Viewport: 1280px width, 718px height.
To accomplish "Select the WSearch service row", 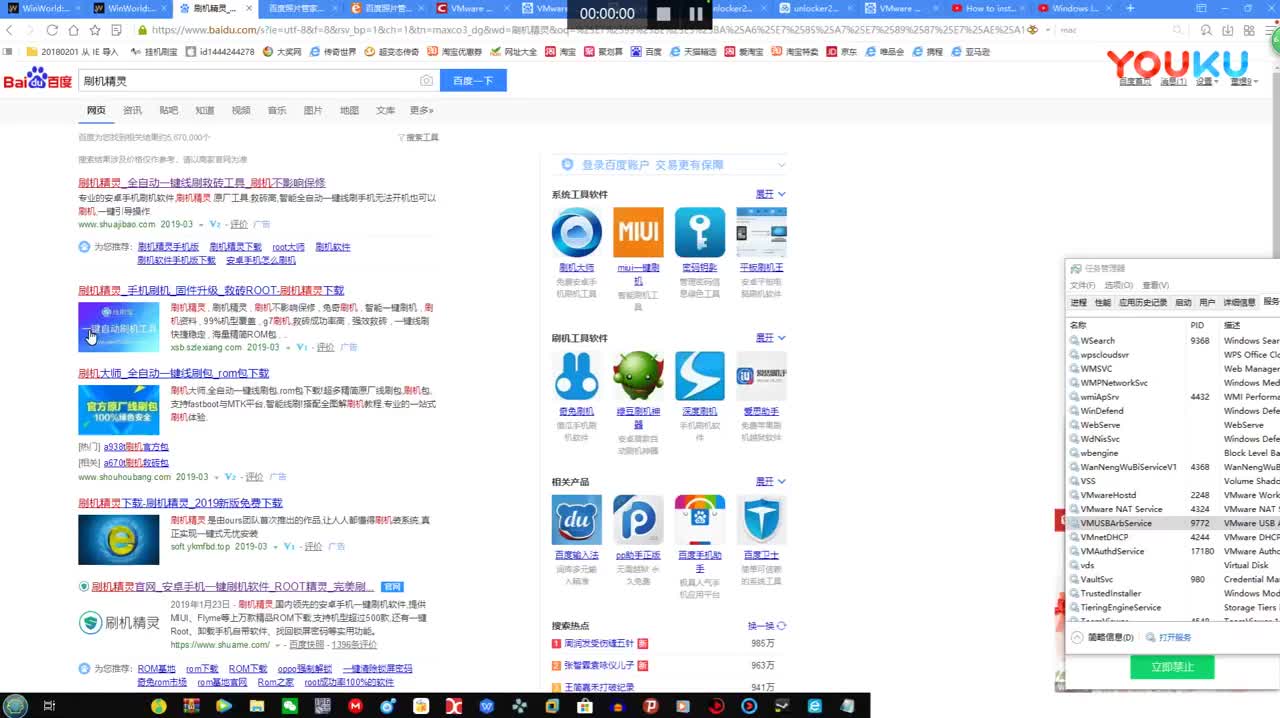I will [1174, 341].
